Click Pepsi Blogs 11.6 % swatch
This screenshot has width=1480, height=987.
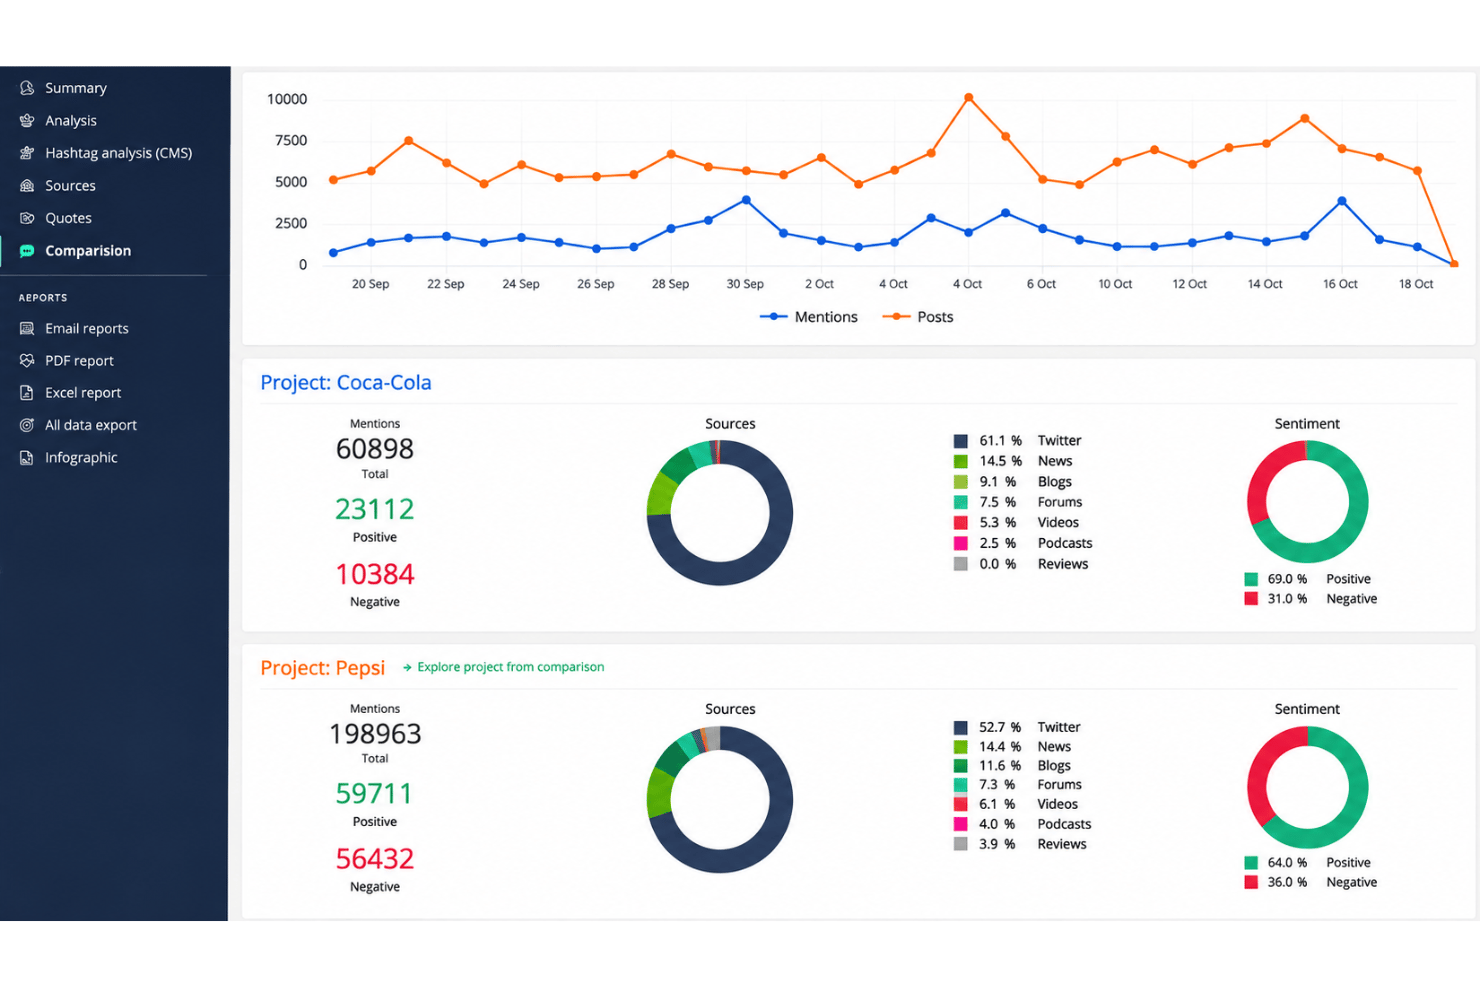[960, 766]
